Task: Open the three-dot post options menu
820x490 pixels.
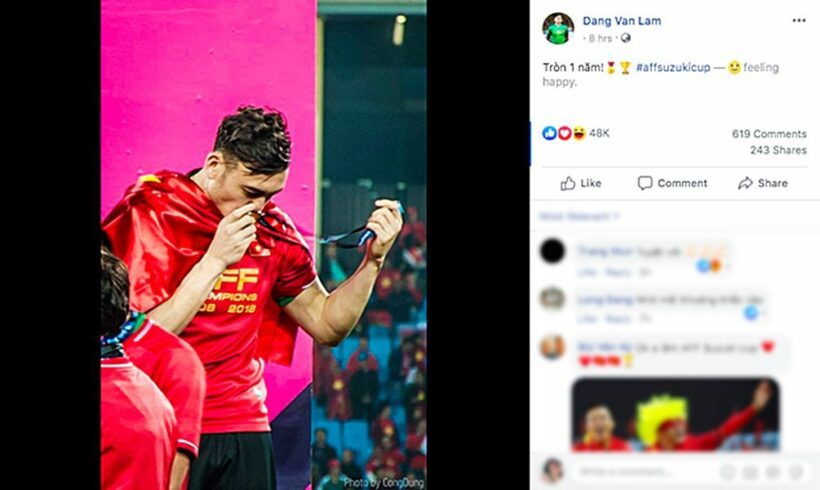Action: (799, 20)
